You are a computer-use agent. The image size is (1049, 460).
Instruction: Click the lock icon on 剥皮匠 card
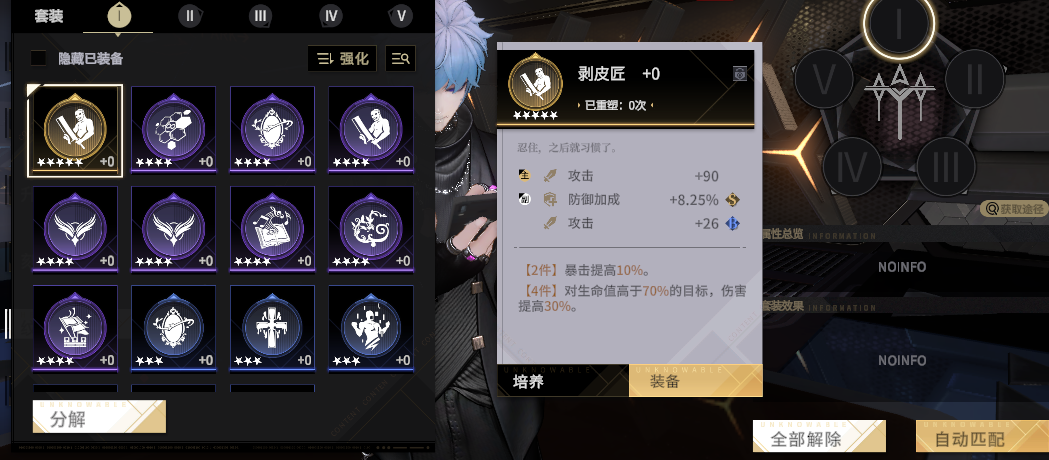[x=739, y=74]
